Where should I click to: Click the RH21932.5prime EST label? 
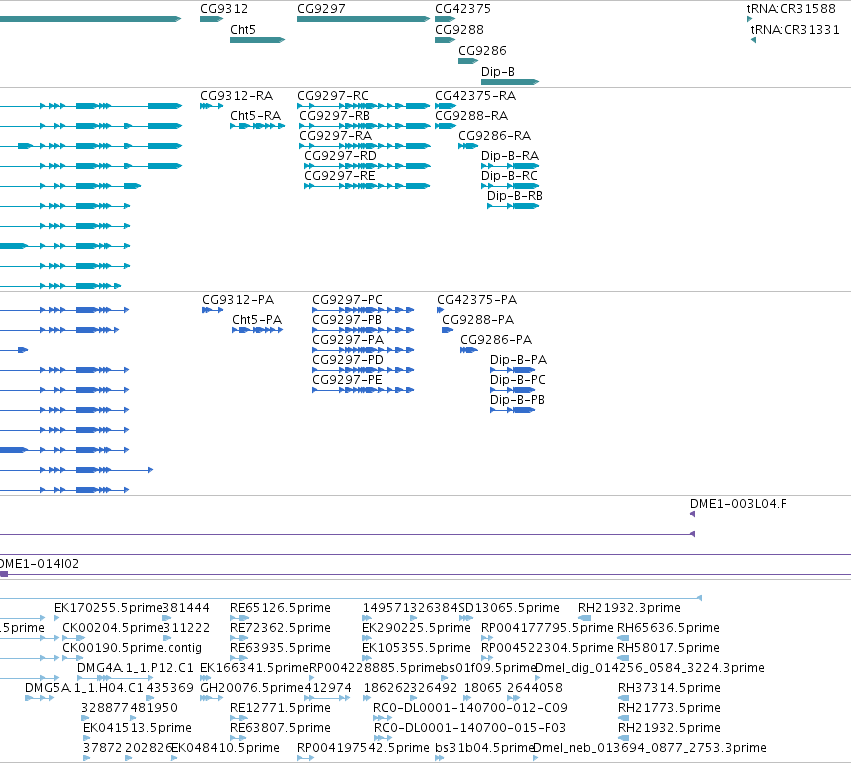coord(669,728)
